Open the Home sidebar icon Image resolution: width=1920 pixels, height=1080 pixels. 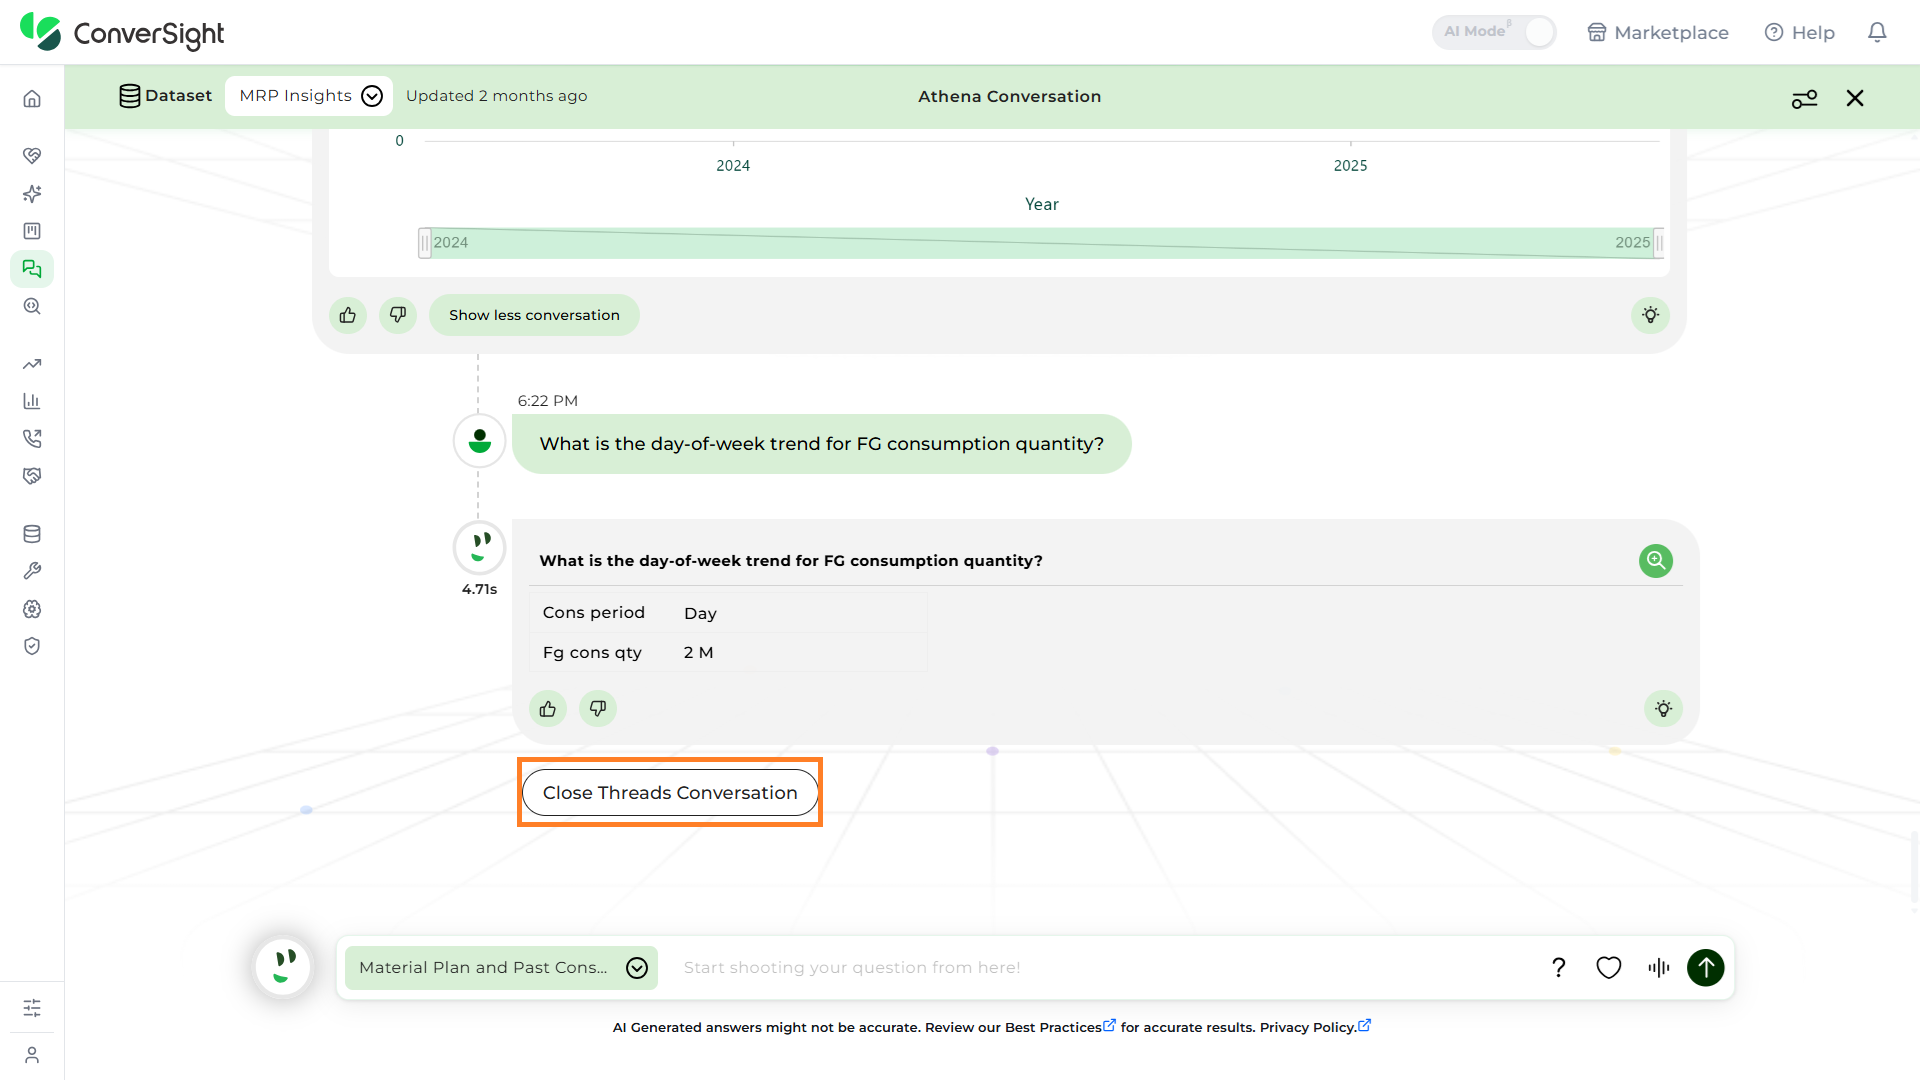pyautogui.click(x=32, y=98)
